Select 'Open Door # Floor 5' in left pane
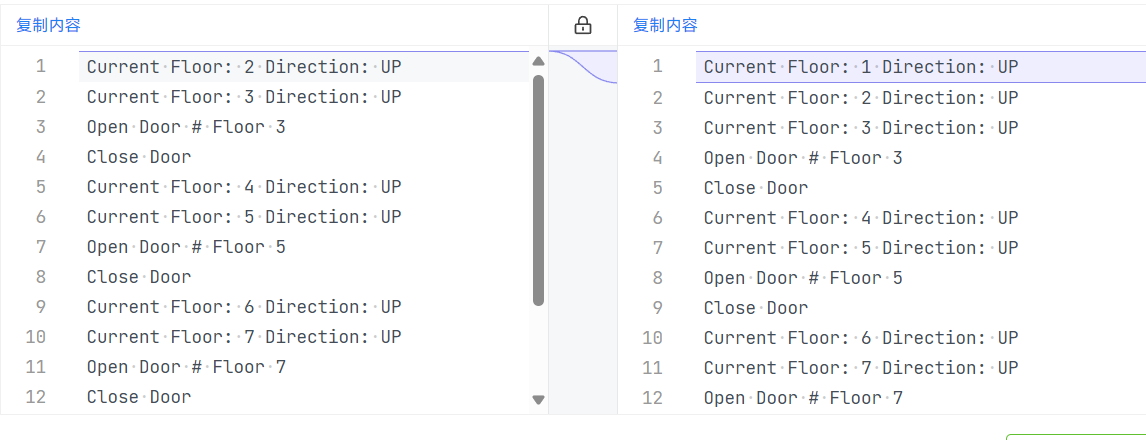Viewport: 1146px width, 440px height. (186, 247)
